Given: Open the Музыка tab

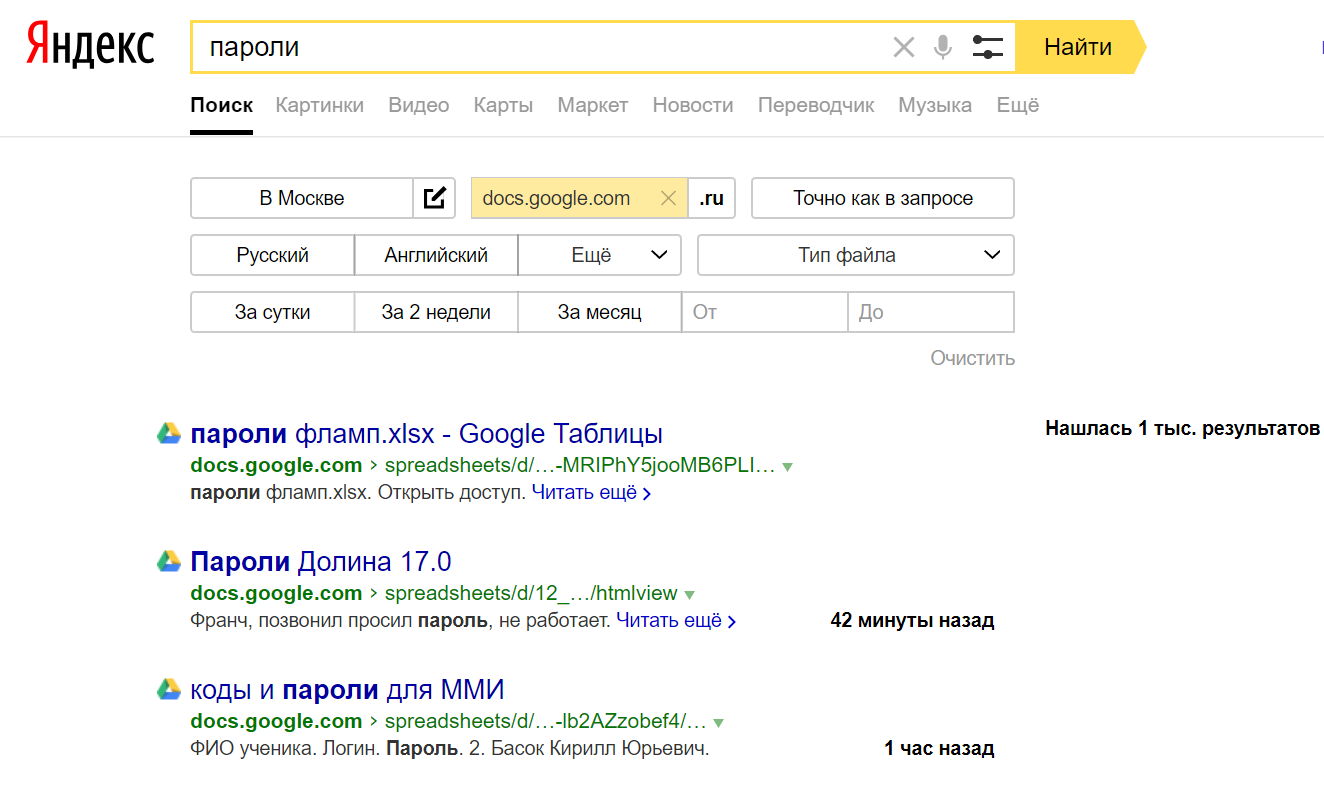Looking at the screenshot, I should coord(935,105).
